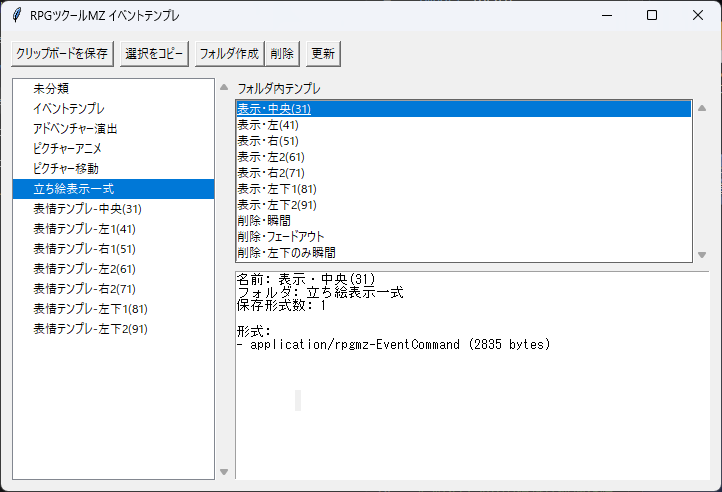Click the application/rpgmz-EventCommand format line
The height and width of the screenshot is (492, 722).
(394, 345)
